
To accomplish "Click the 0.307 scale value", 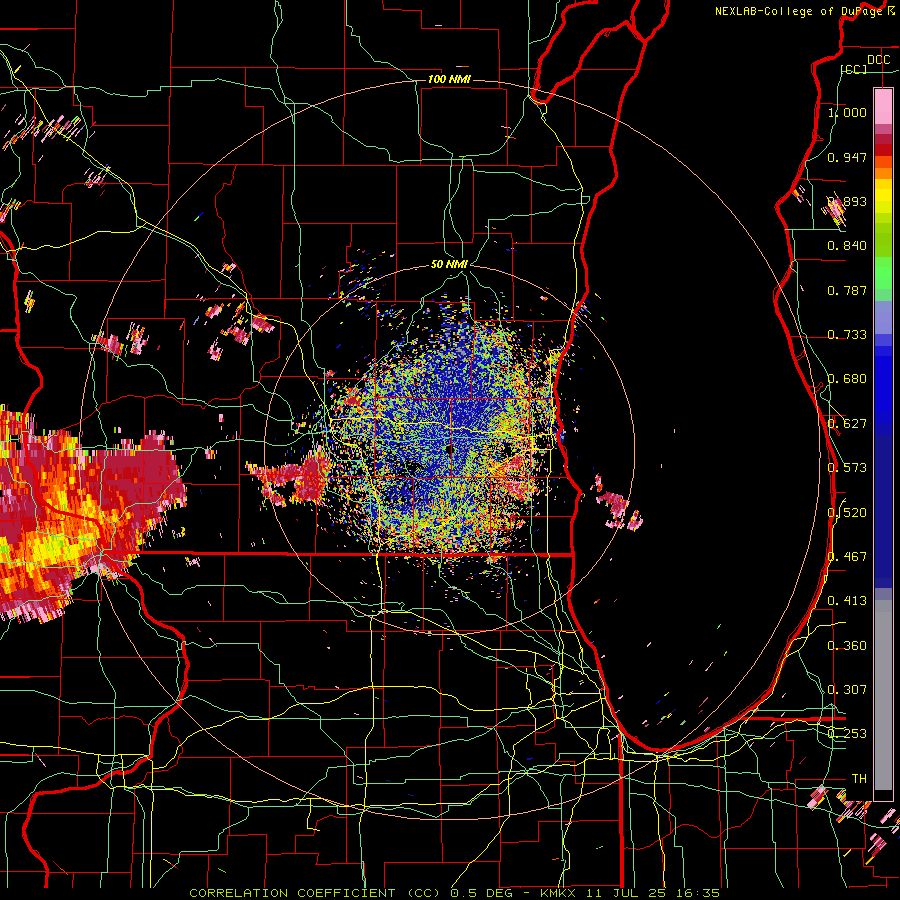I will (847, 690).
